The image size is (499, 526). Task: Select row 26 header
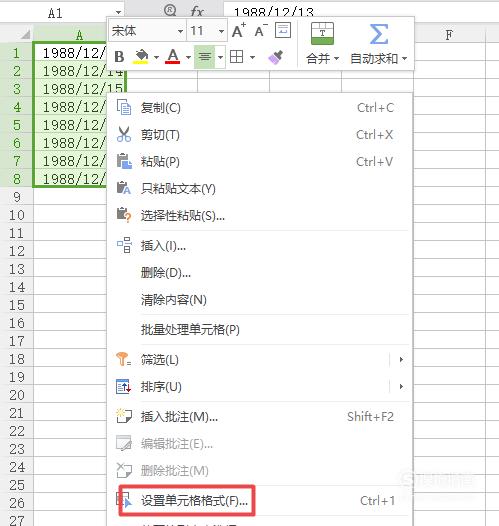pyautogui.click(x=16, y=503)
